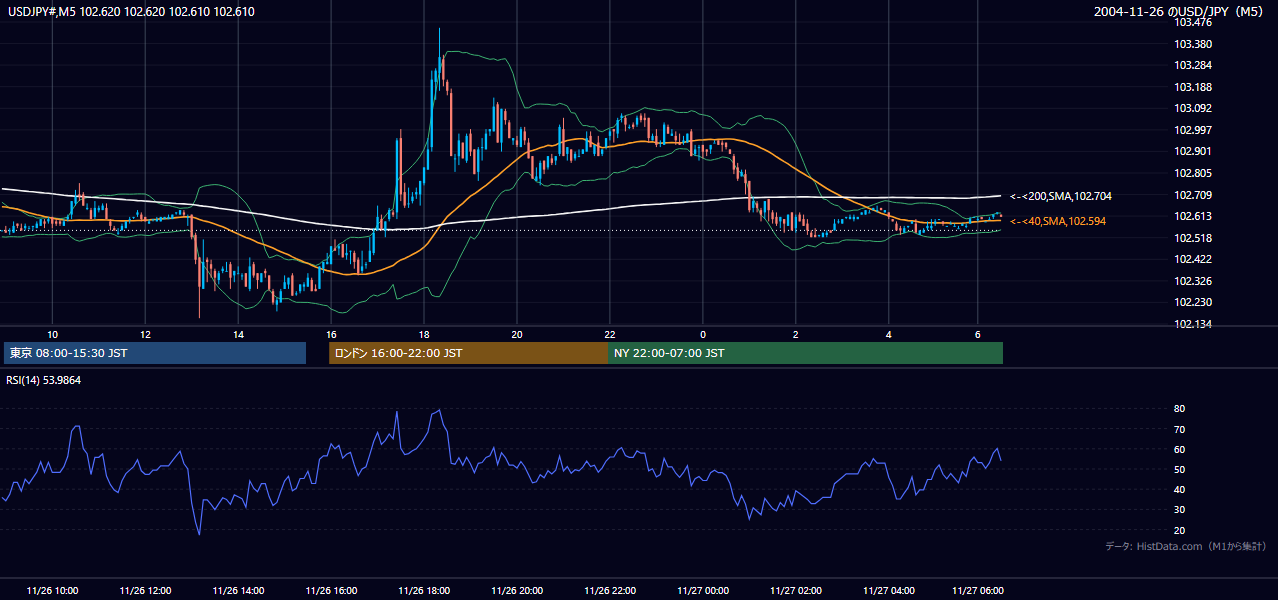This screenshot has height=600, width=1278.
Task: Select the 東京 08:00-15:30 JST session bar
Action: tap(155, 353)
